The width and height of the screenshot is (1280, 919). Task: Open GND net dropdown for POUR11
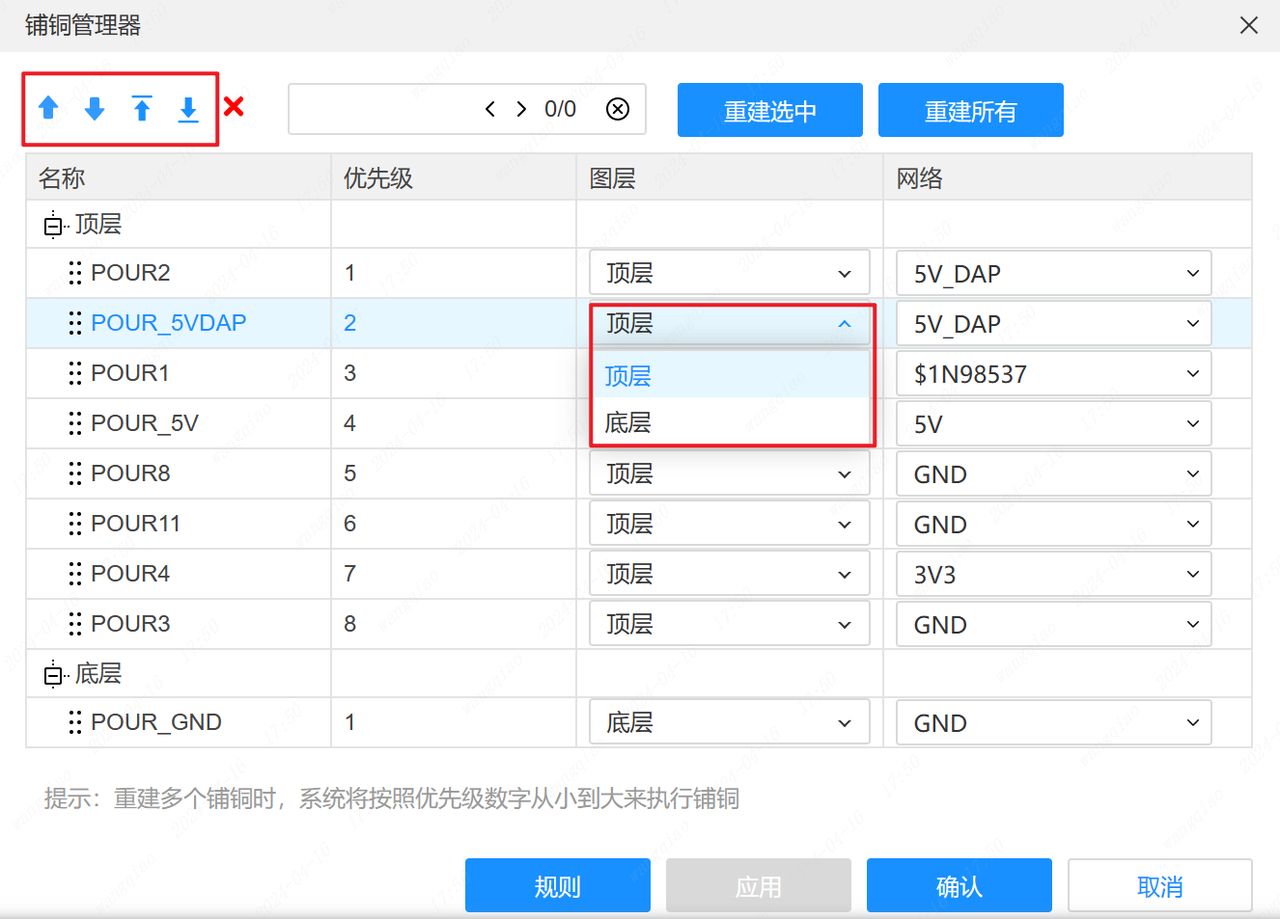pyautogui.click(x=1054, y=523)
